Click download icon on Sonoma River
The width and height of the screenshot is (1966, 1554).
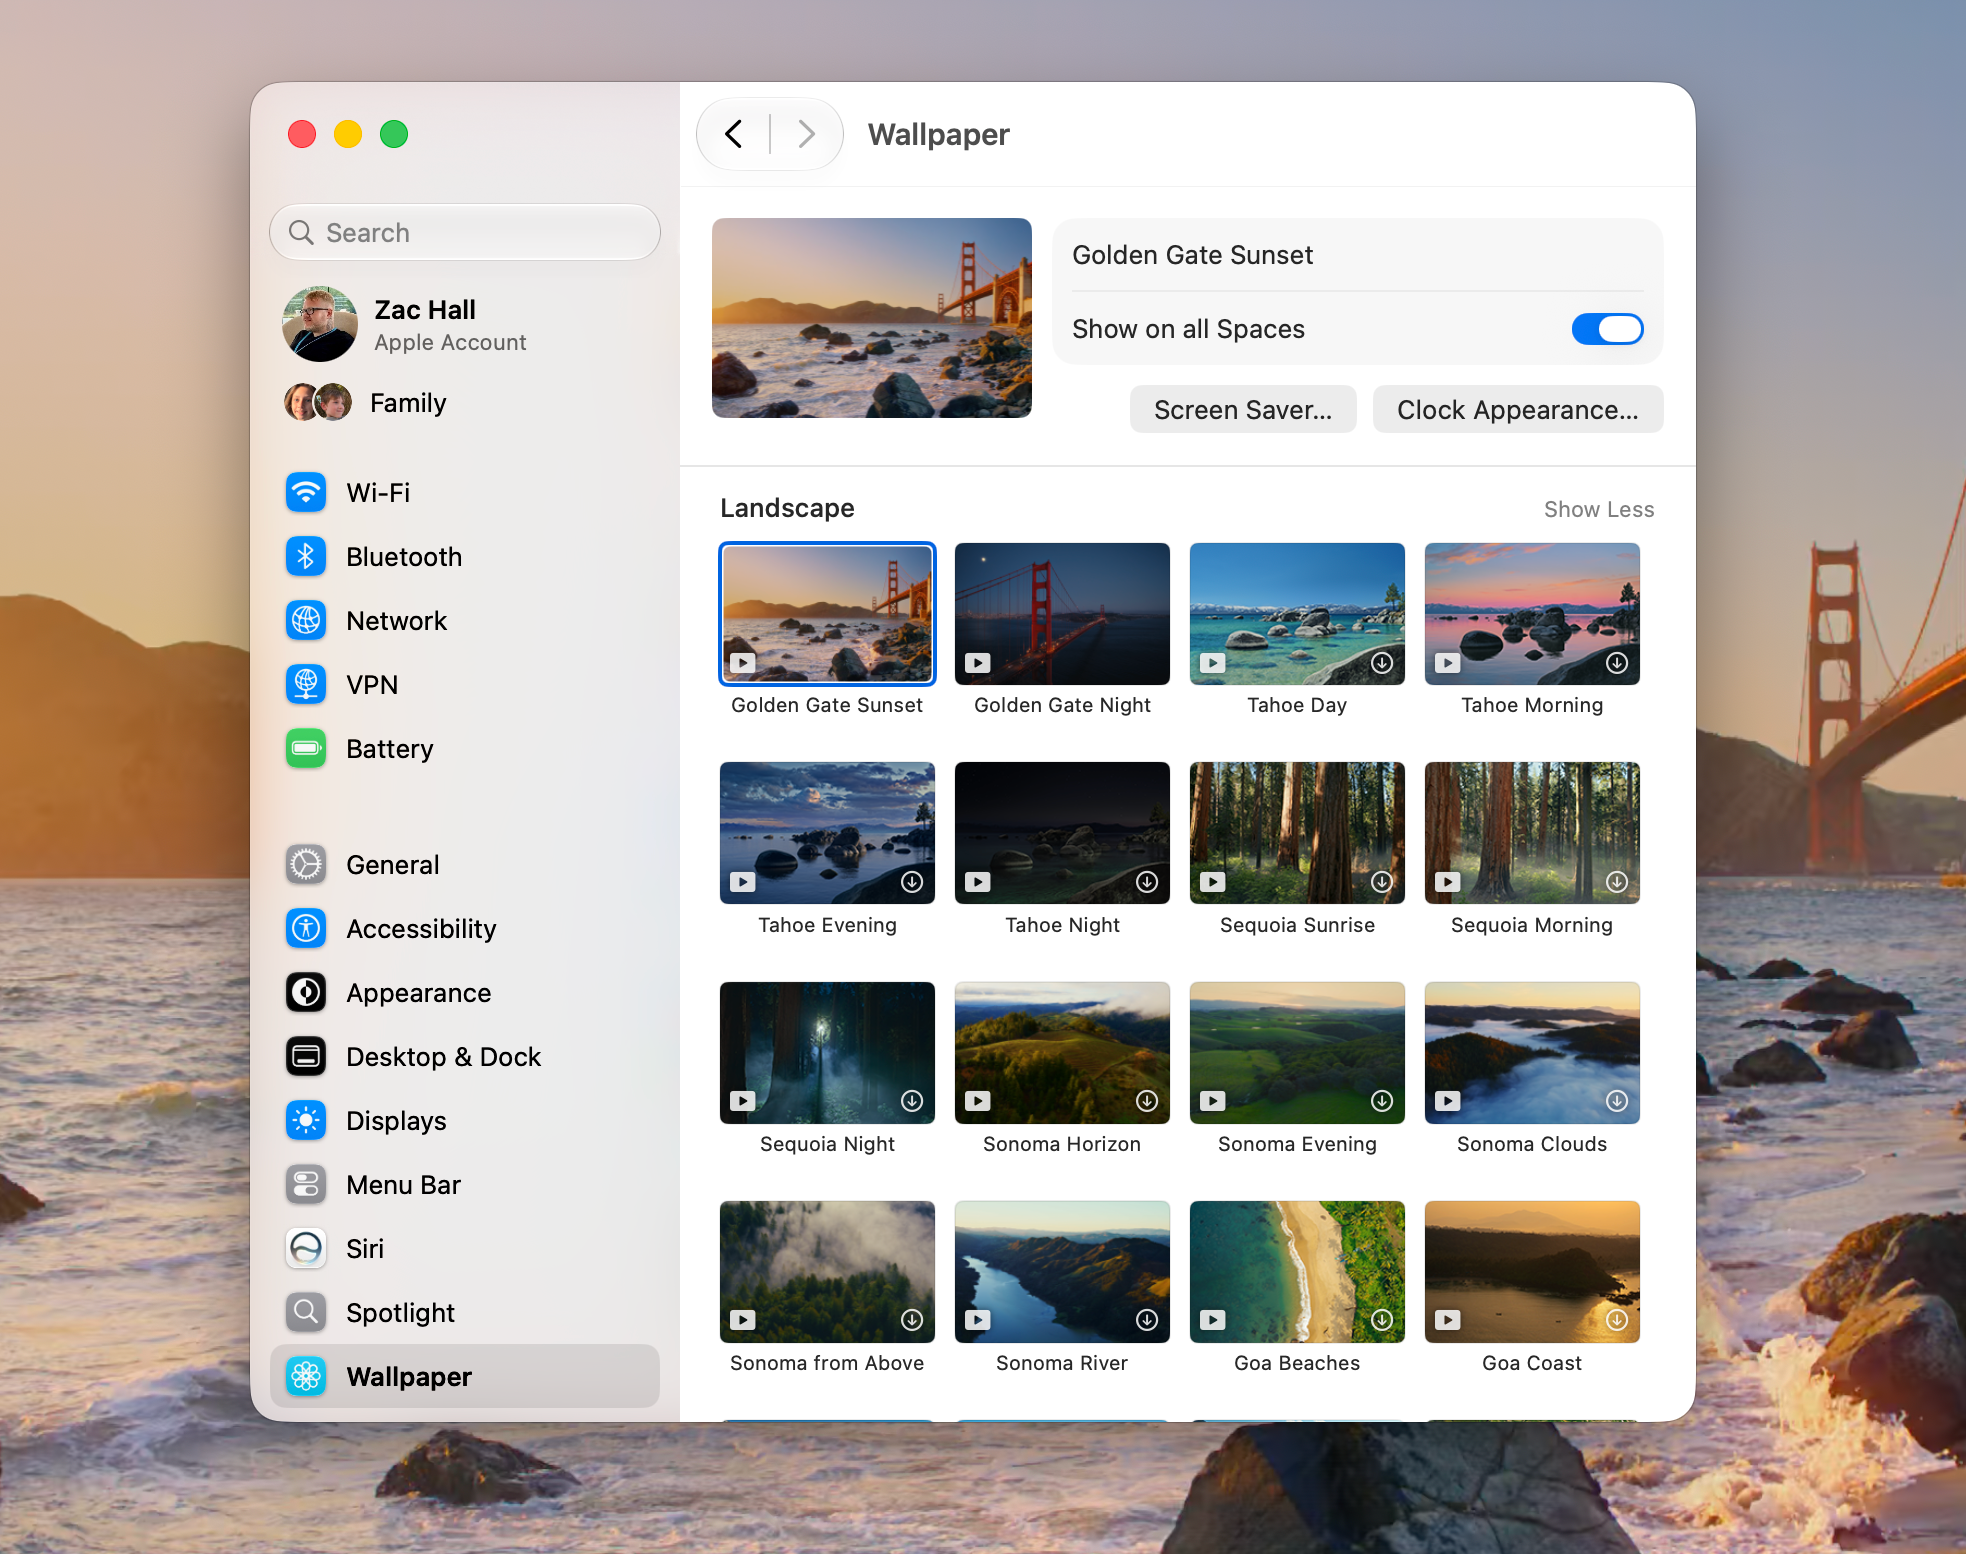(x=1147, y=1320)
